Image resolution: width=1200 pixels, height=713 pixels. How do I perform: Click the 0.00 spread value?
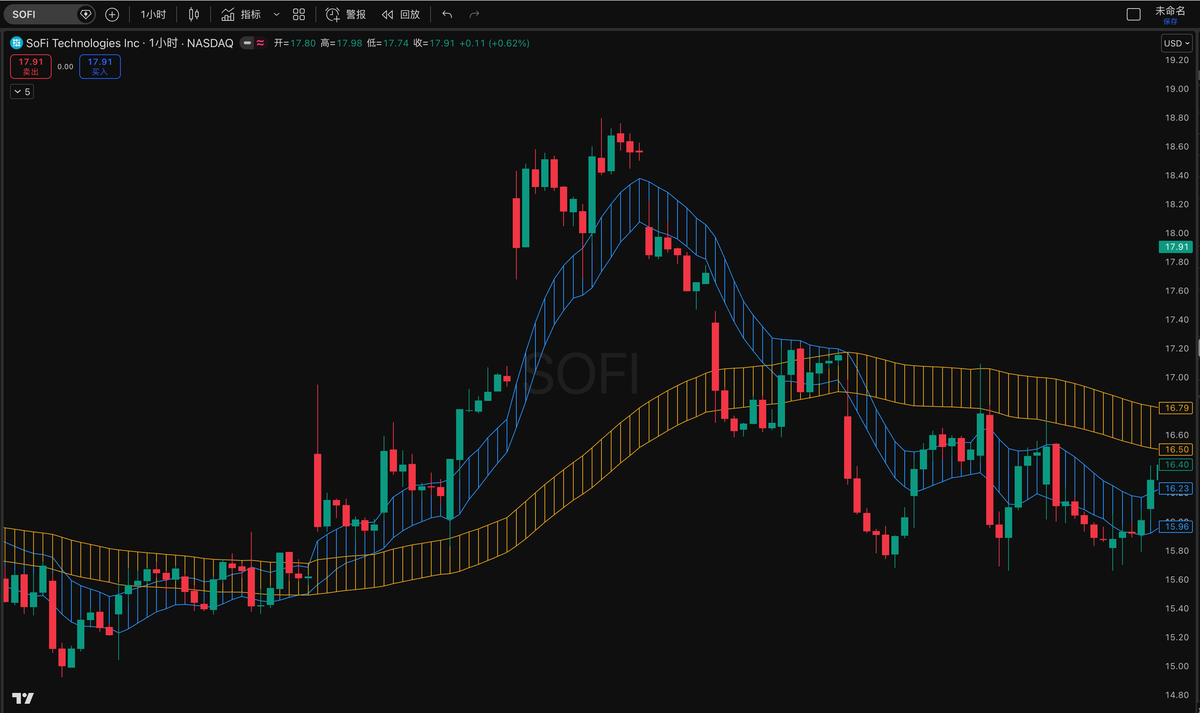tap(65, 66)
